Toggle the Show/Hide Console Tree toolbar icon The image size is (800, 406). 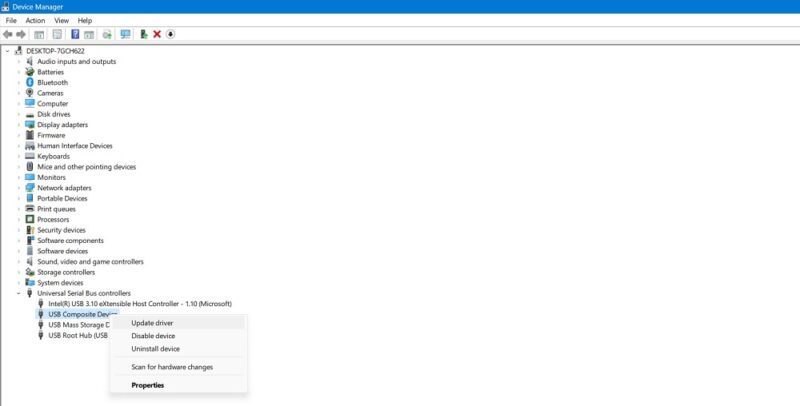[39, 34]
